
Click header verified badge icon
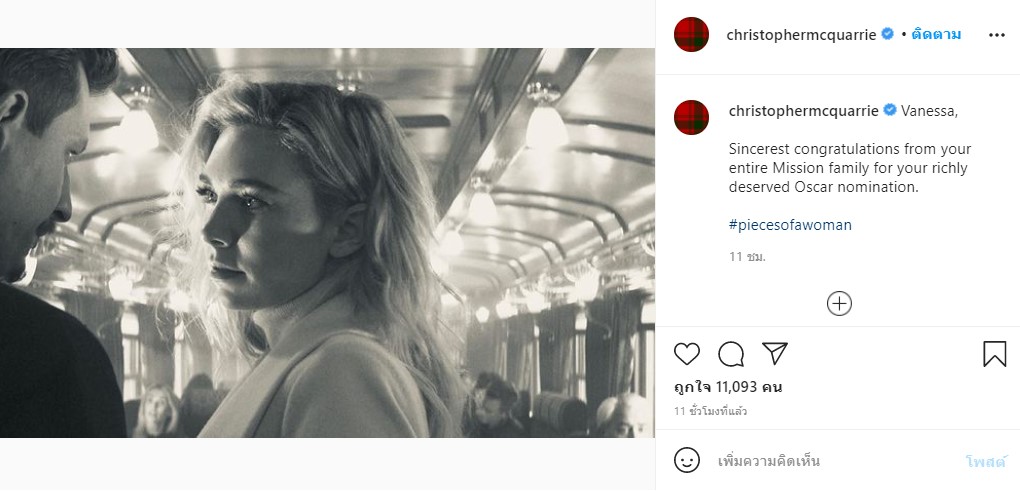886,35
